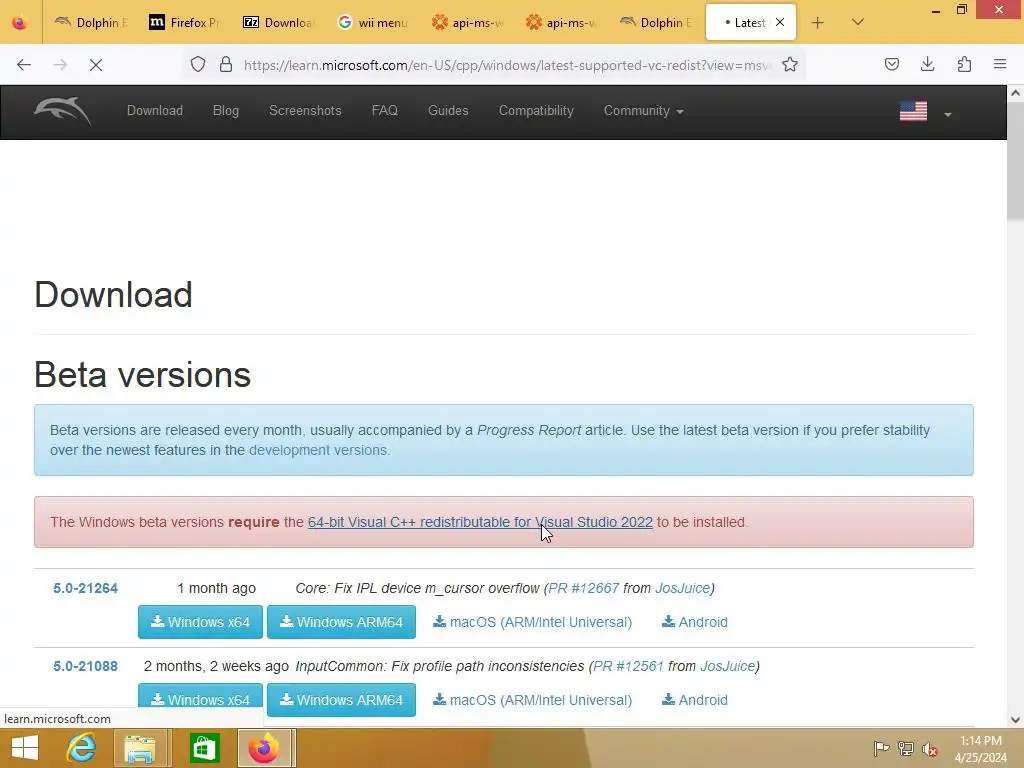Open the Downloads panel arrow icon
This screenshot has width=1024, height=768.
pos(927,64)
